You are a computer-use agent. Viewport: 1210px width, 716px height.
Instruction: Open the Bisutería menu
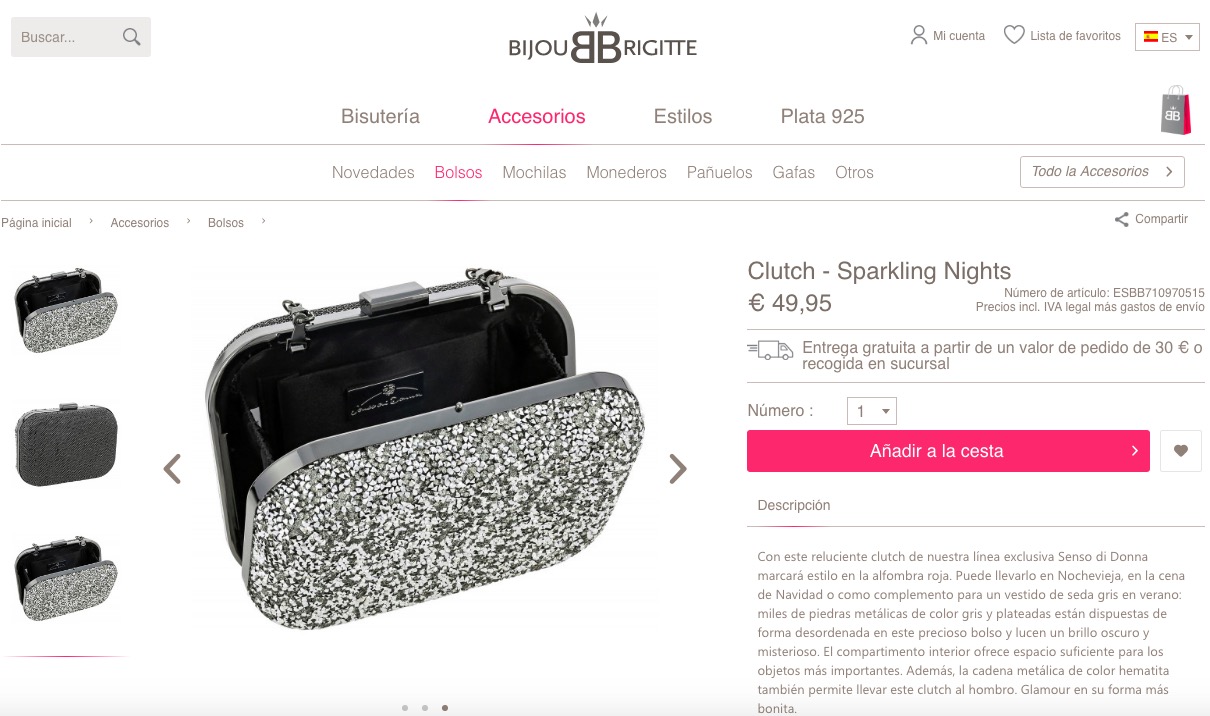pos(380,116)
